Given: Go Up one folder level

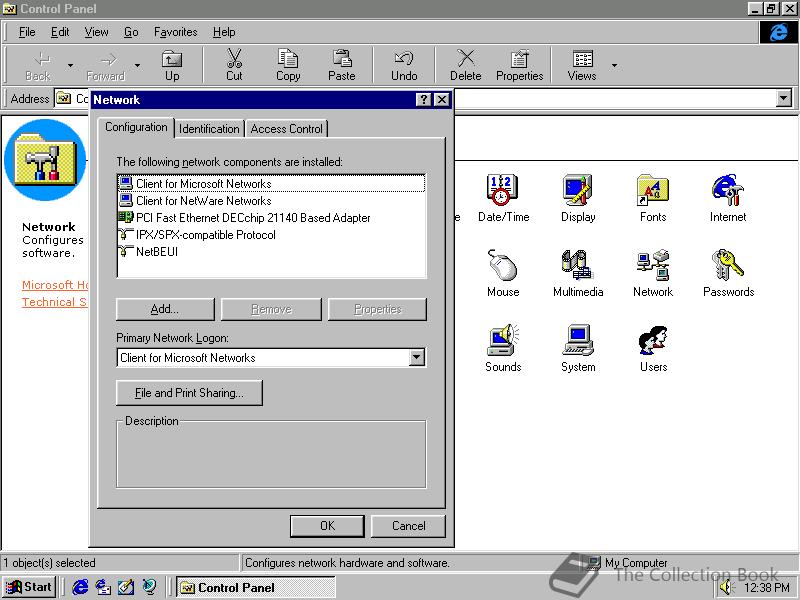Looking at the screenshot, I should [172, 65].
